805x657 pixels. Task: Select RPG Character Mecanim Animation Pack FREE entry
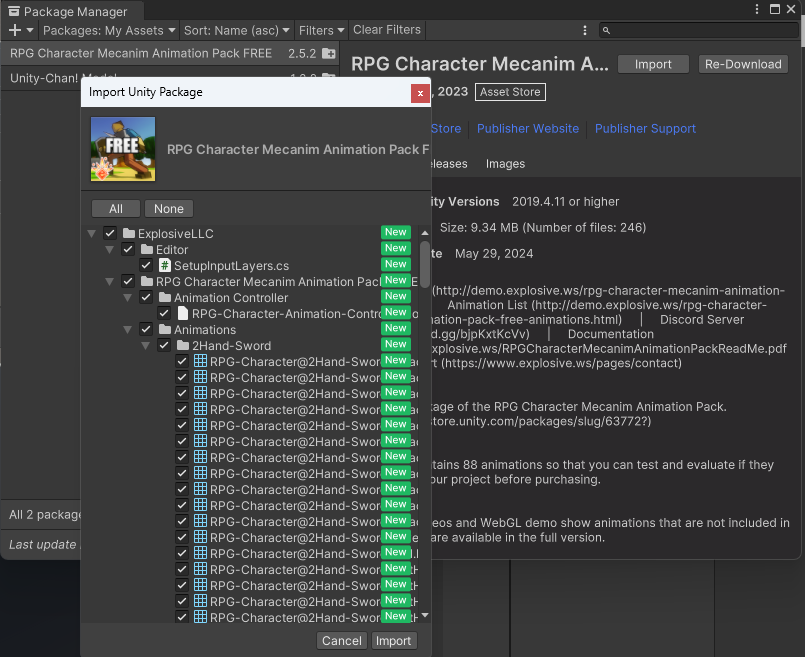169,53
